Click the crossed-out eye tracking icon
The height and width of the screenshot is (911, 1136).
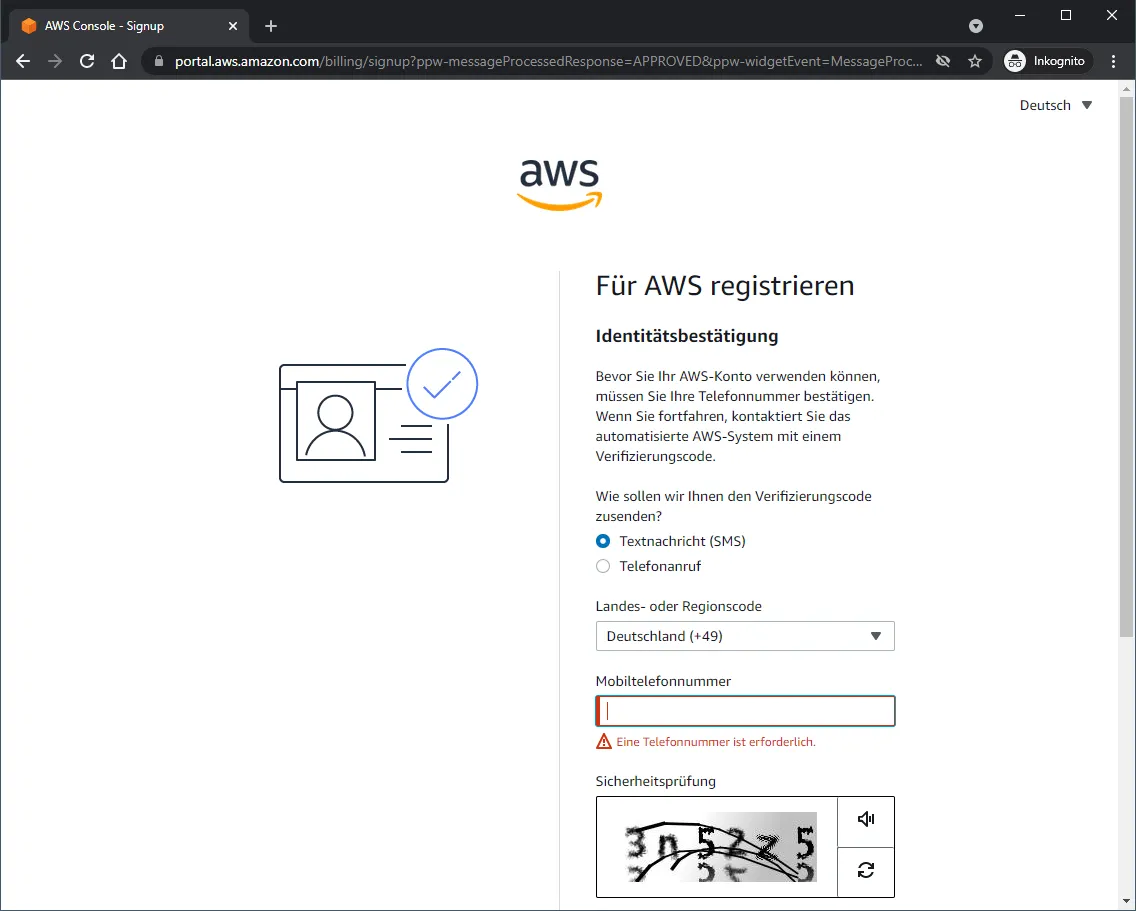tap(942, 61)
